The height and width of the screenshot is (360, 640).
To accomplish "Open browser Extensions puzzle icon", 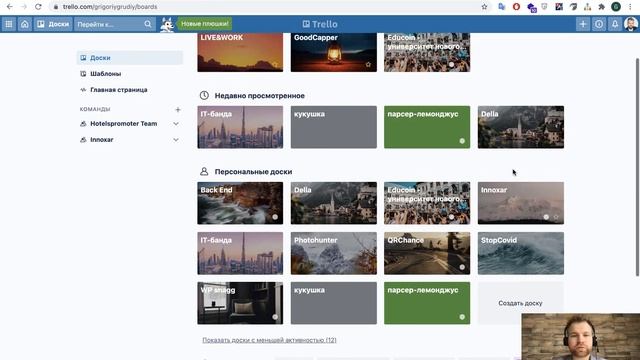I will click(601, 7).
